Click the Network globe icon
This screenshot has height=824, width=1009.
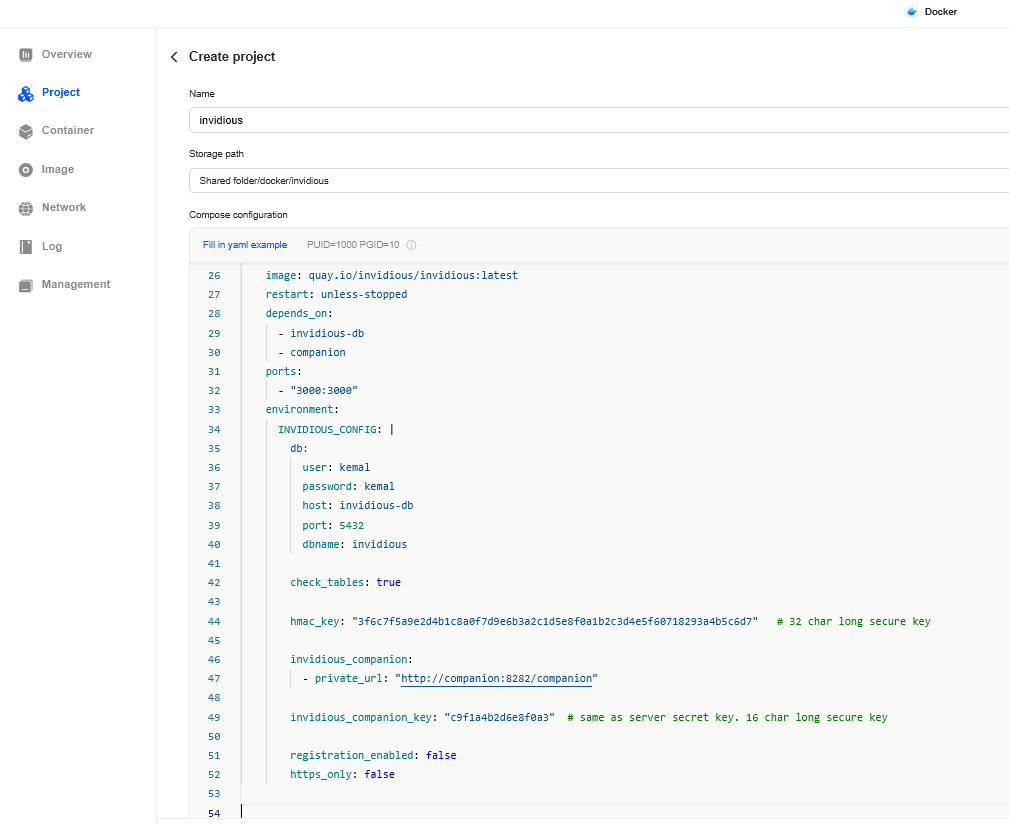tap(26, 208)
